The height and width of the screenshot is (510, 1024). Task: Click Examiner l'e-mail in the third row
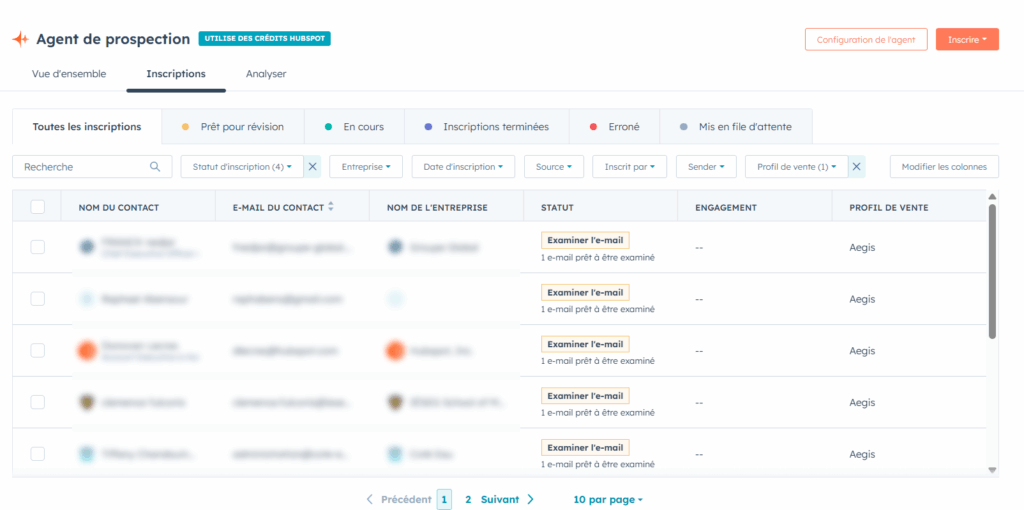pos(585,343)
